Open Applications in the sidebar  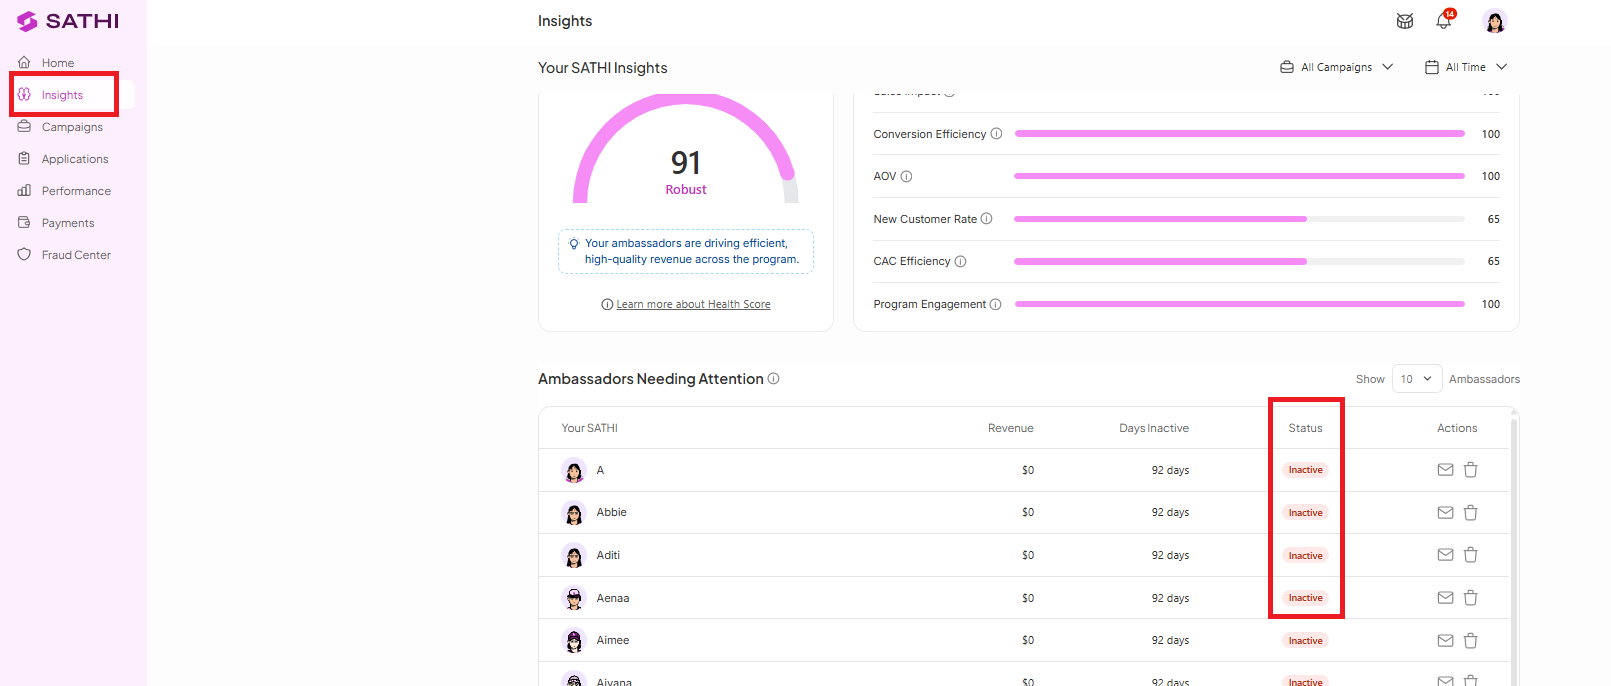coord(75,159)
